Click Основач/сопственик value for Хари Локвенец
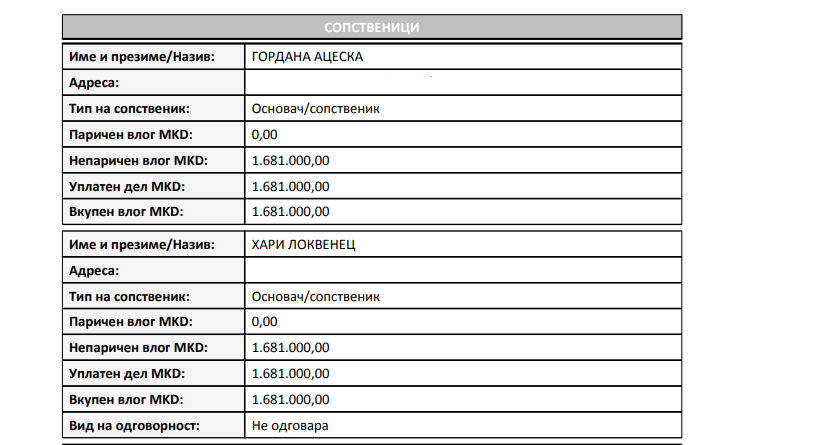This screenshot has width=815, height=445. point(315,296)
